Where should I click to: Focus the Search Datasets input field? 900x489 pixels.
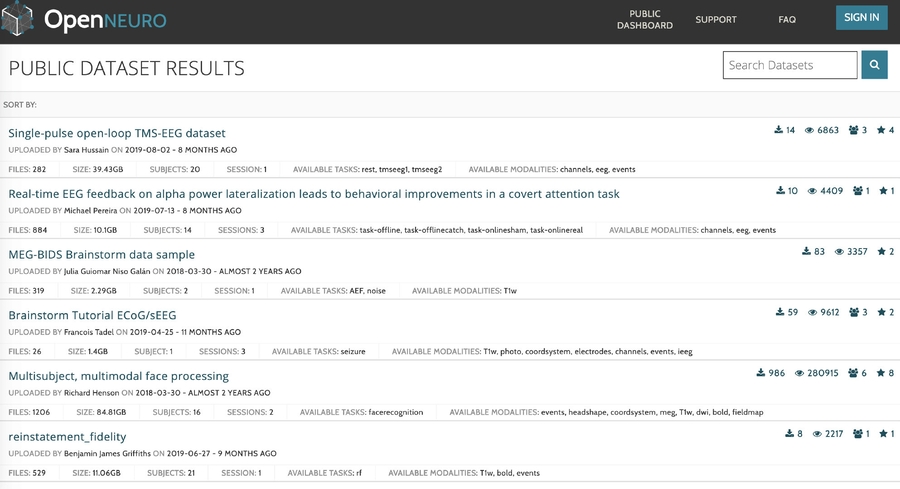click(x=789, y=65)
